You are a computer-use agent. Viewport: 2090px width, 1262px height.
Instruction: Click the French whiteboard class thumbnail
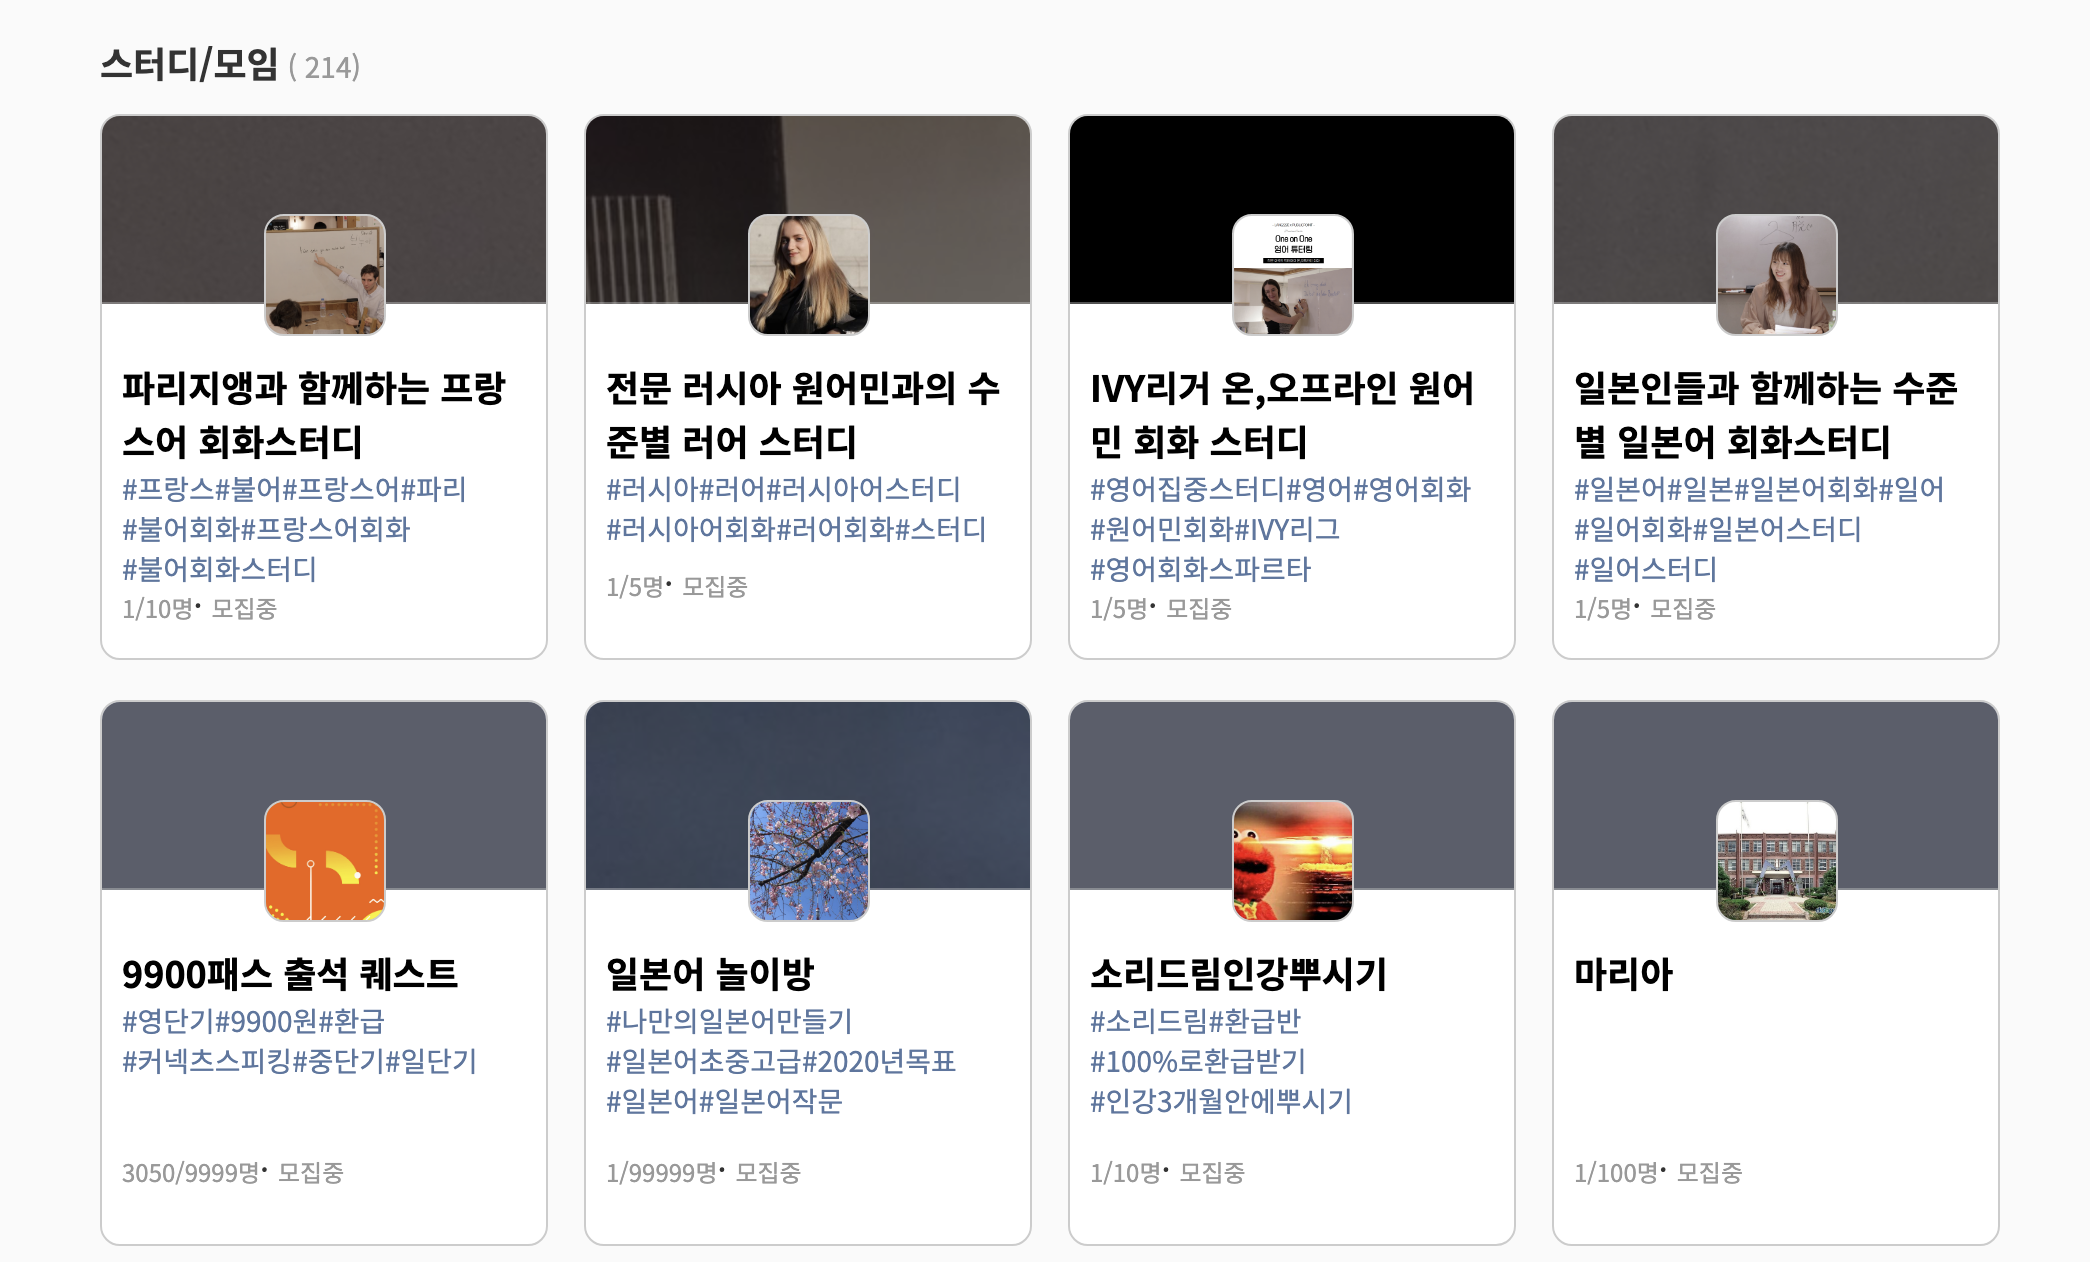[x=324, y=274]
